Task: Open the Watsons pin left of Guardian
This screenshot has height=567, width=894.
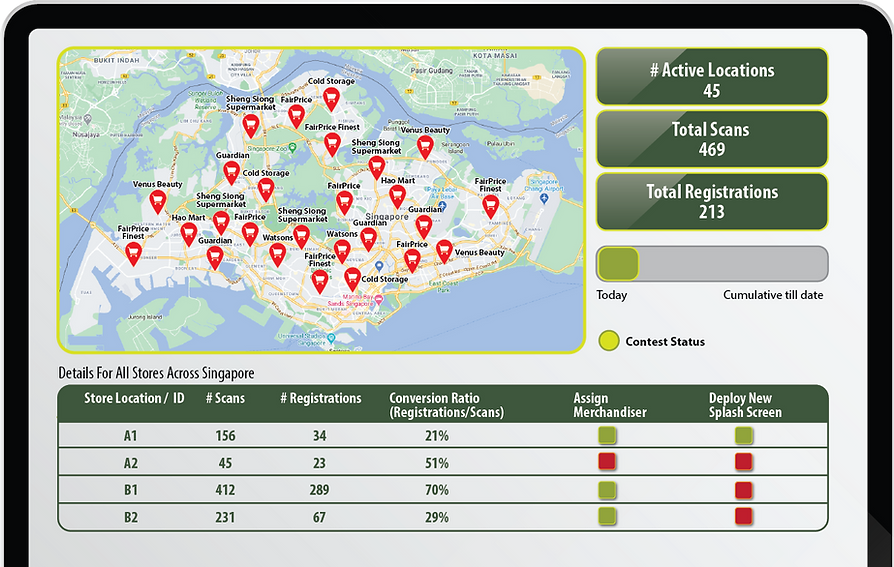Action: pyautogui.click(x=342, y=252)
